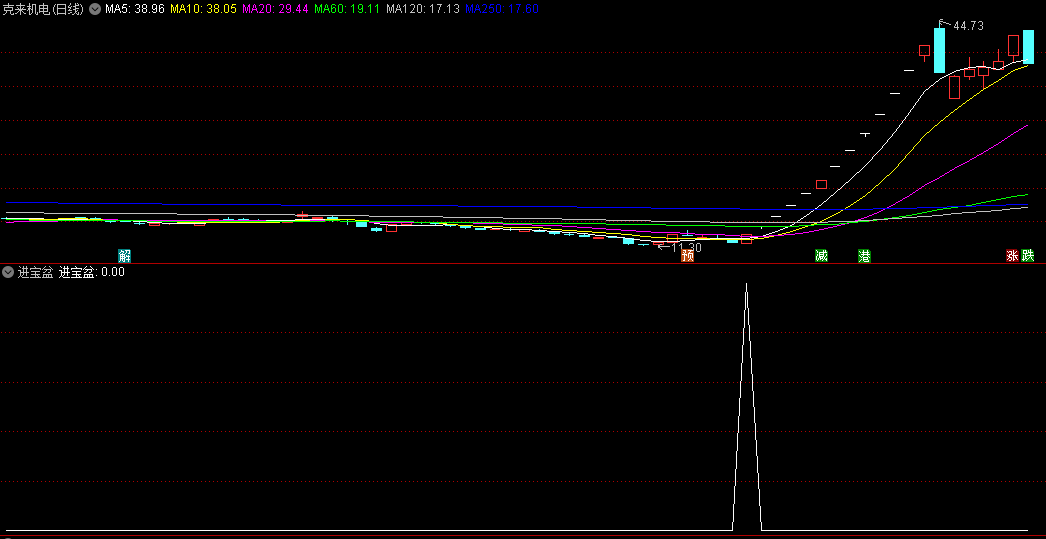
Task: Open the dropdown arrow next to 克来机电(日线)
Action: point(95,9)
